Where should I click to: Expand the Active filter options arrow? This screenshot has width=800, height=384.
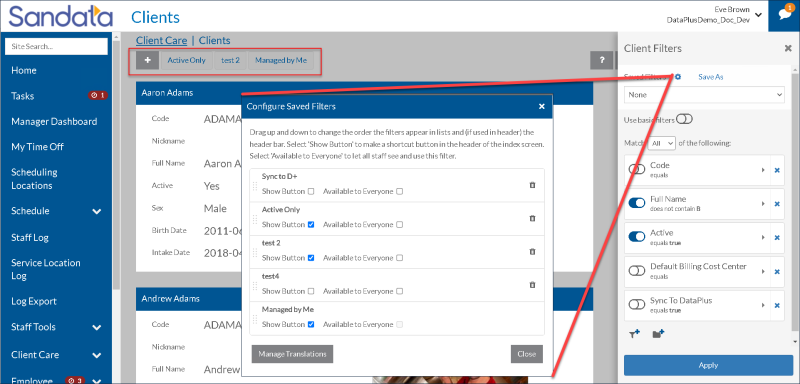(x=763, y=237)
